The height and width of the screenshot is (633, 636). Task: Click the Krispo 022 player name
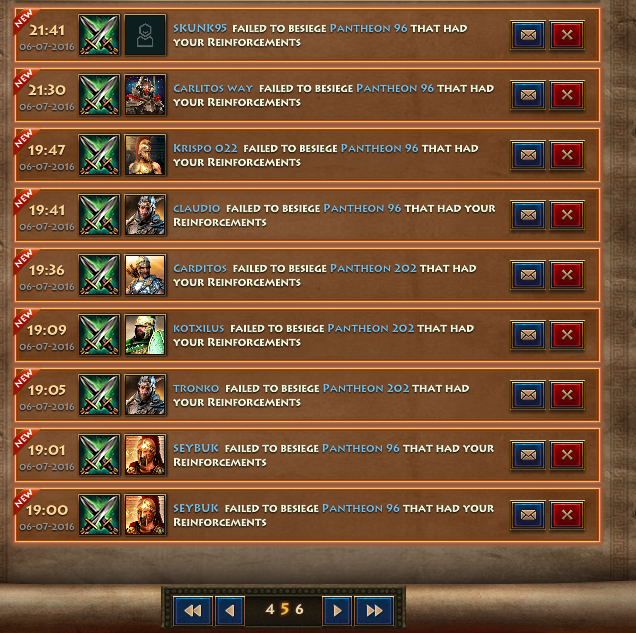(205, 148)
